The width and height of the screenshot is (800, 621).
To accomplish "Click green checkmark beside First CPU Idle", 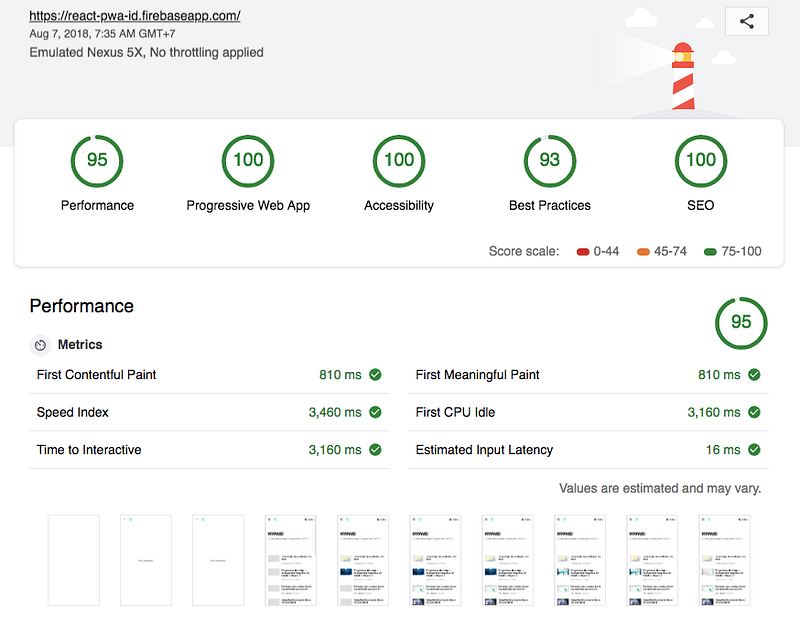I will (754, 412).
